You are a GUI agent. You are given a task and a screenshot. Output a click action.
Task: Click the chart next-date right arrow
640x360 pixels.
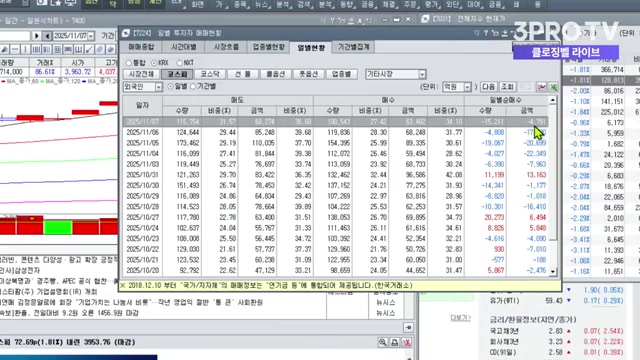pyautogui.click(x=36, y=36)
